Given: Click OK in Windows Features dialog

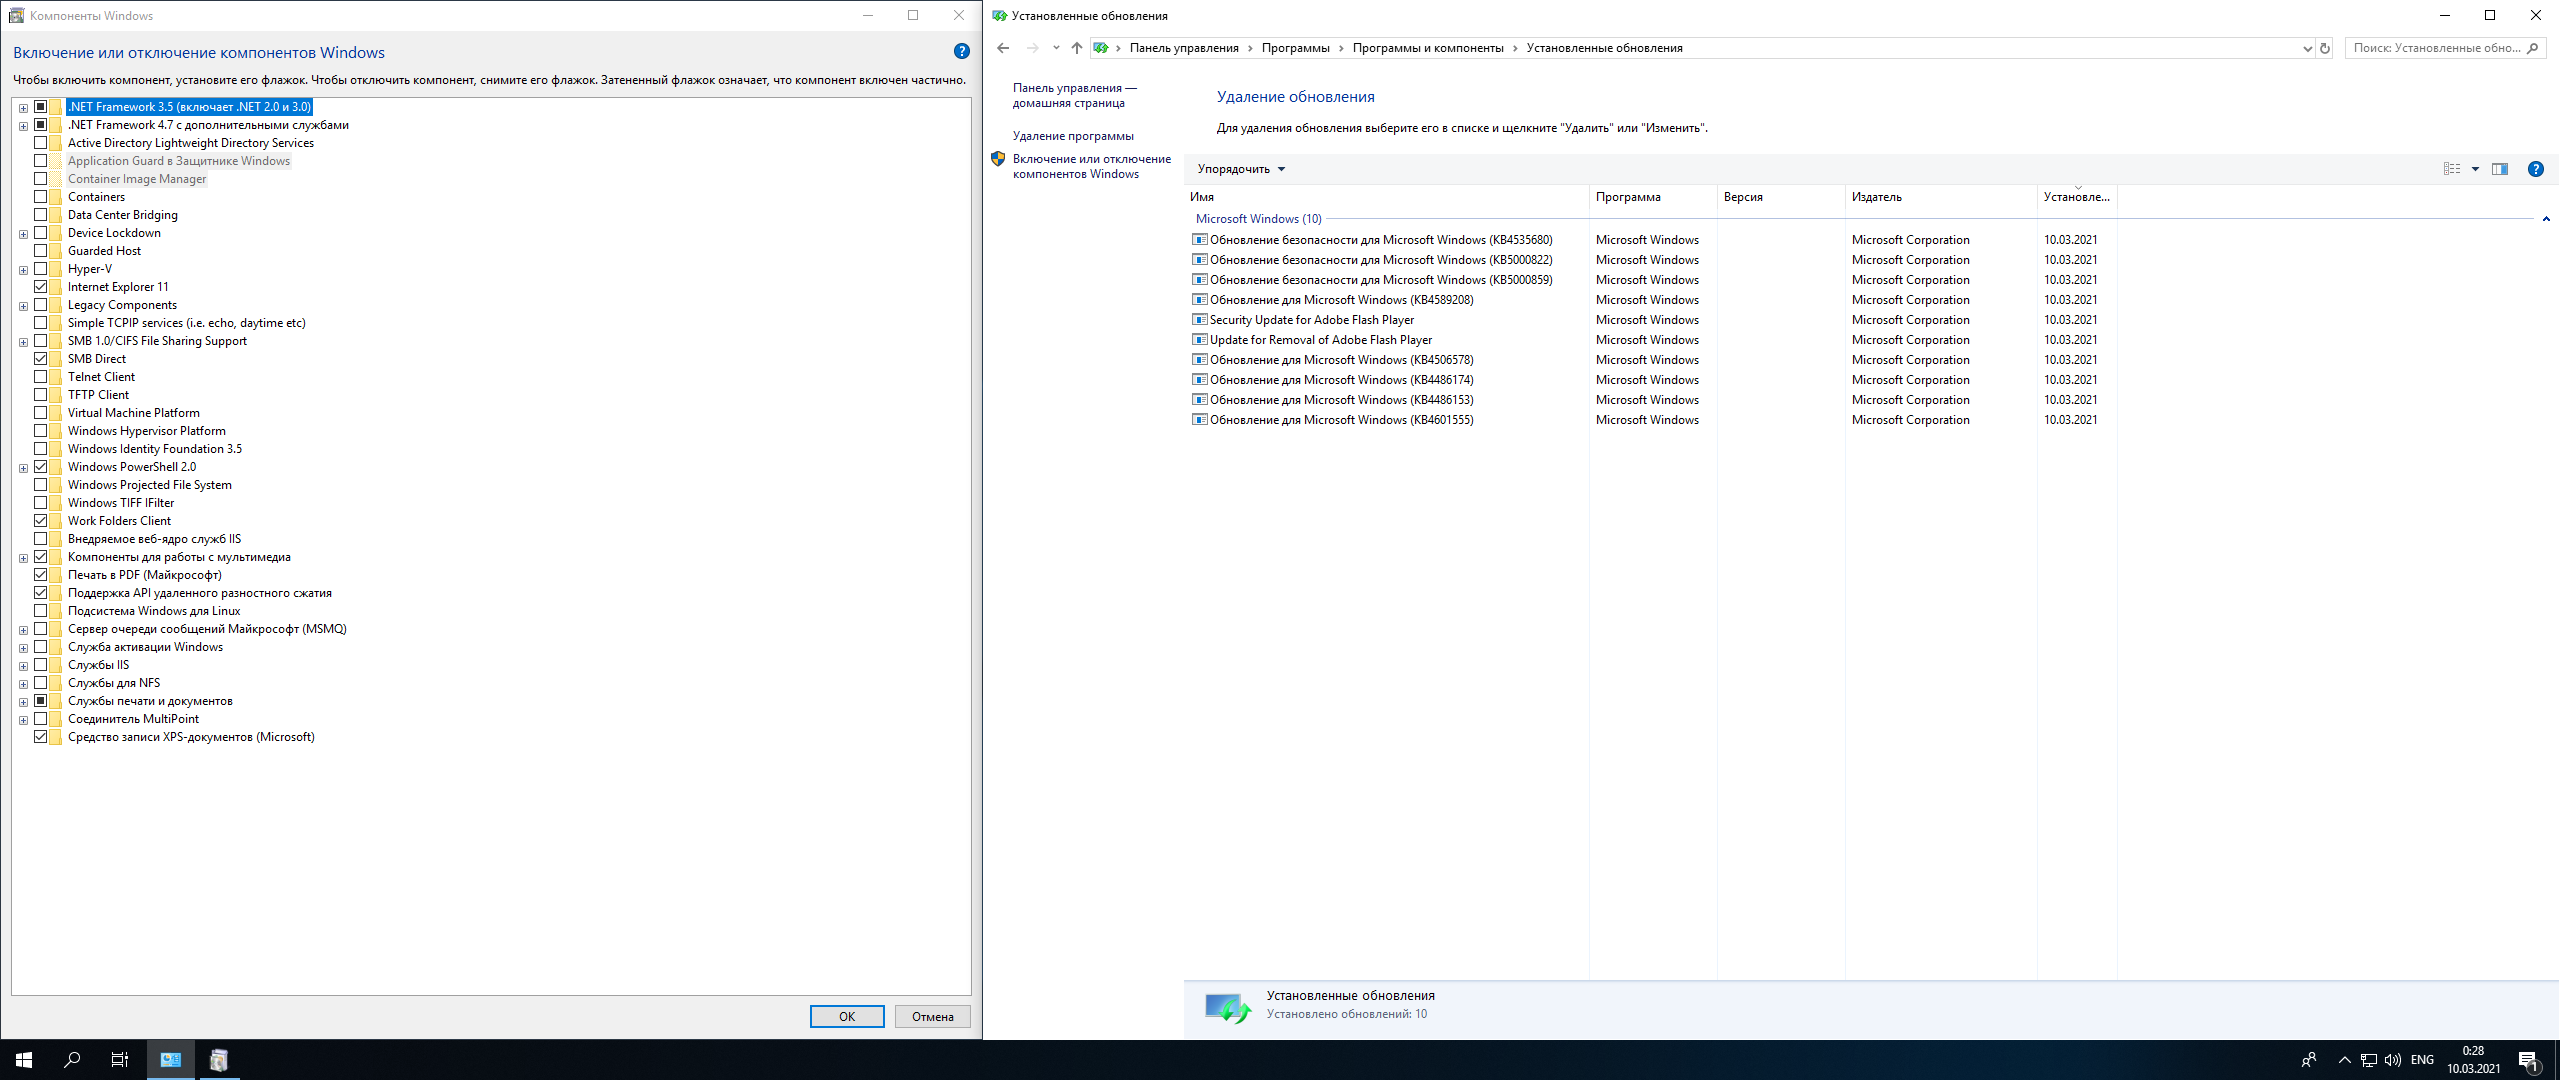Looking at the screenshot, I should tap(847, 1016).
